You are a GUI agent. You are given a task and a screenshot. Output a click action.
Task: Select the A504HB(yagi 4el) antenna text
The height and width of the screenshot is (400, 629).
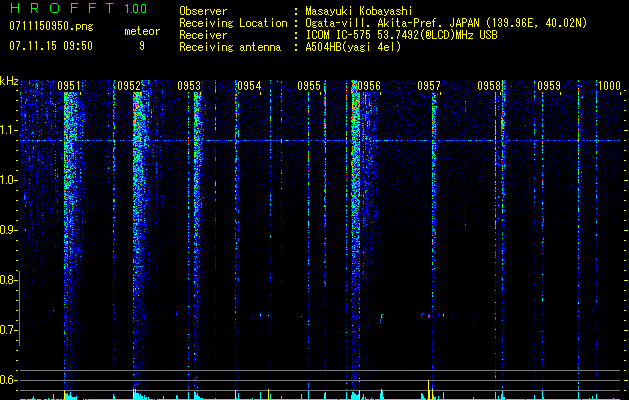coord(353,47)
